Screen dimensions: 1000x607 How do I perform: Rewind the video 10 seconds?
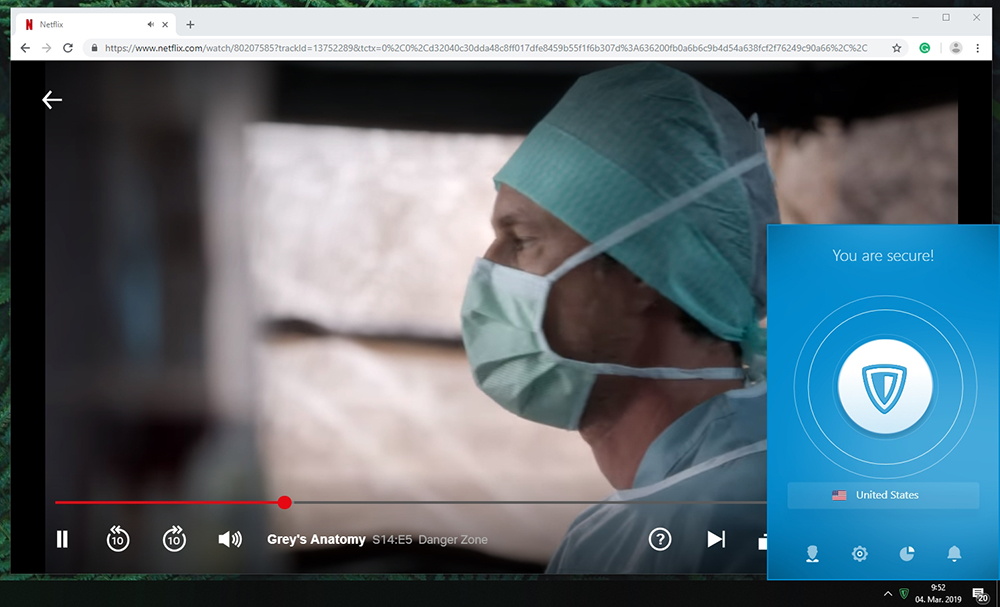[118, 539]
